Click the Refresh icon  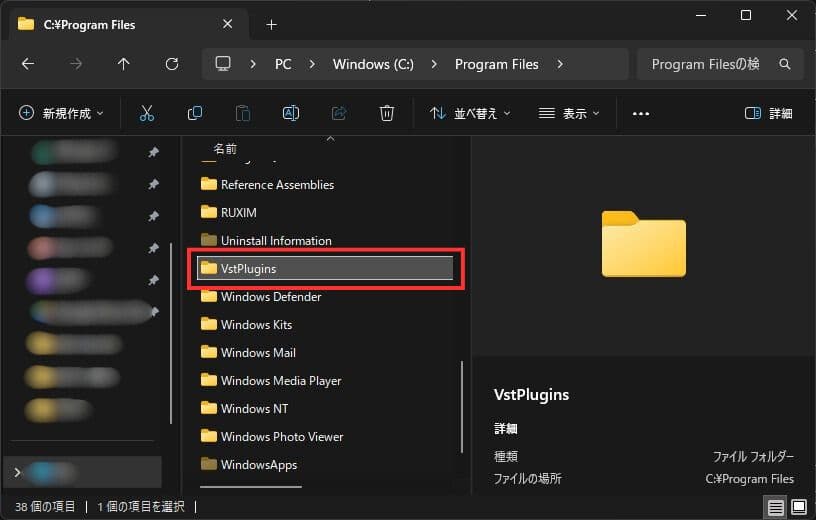point(172,64)
